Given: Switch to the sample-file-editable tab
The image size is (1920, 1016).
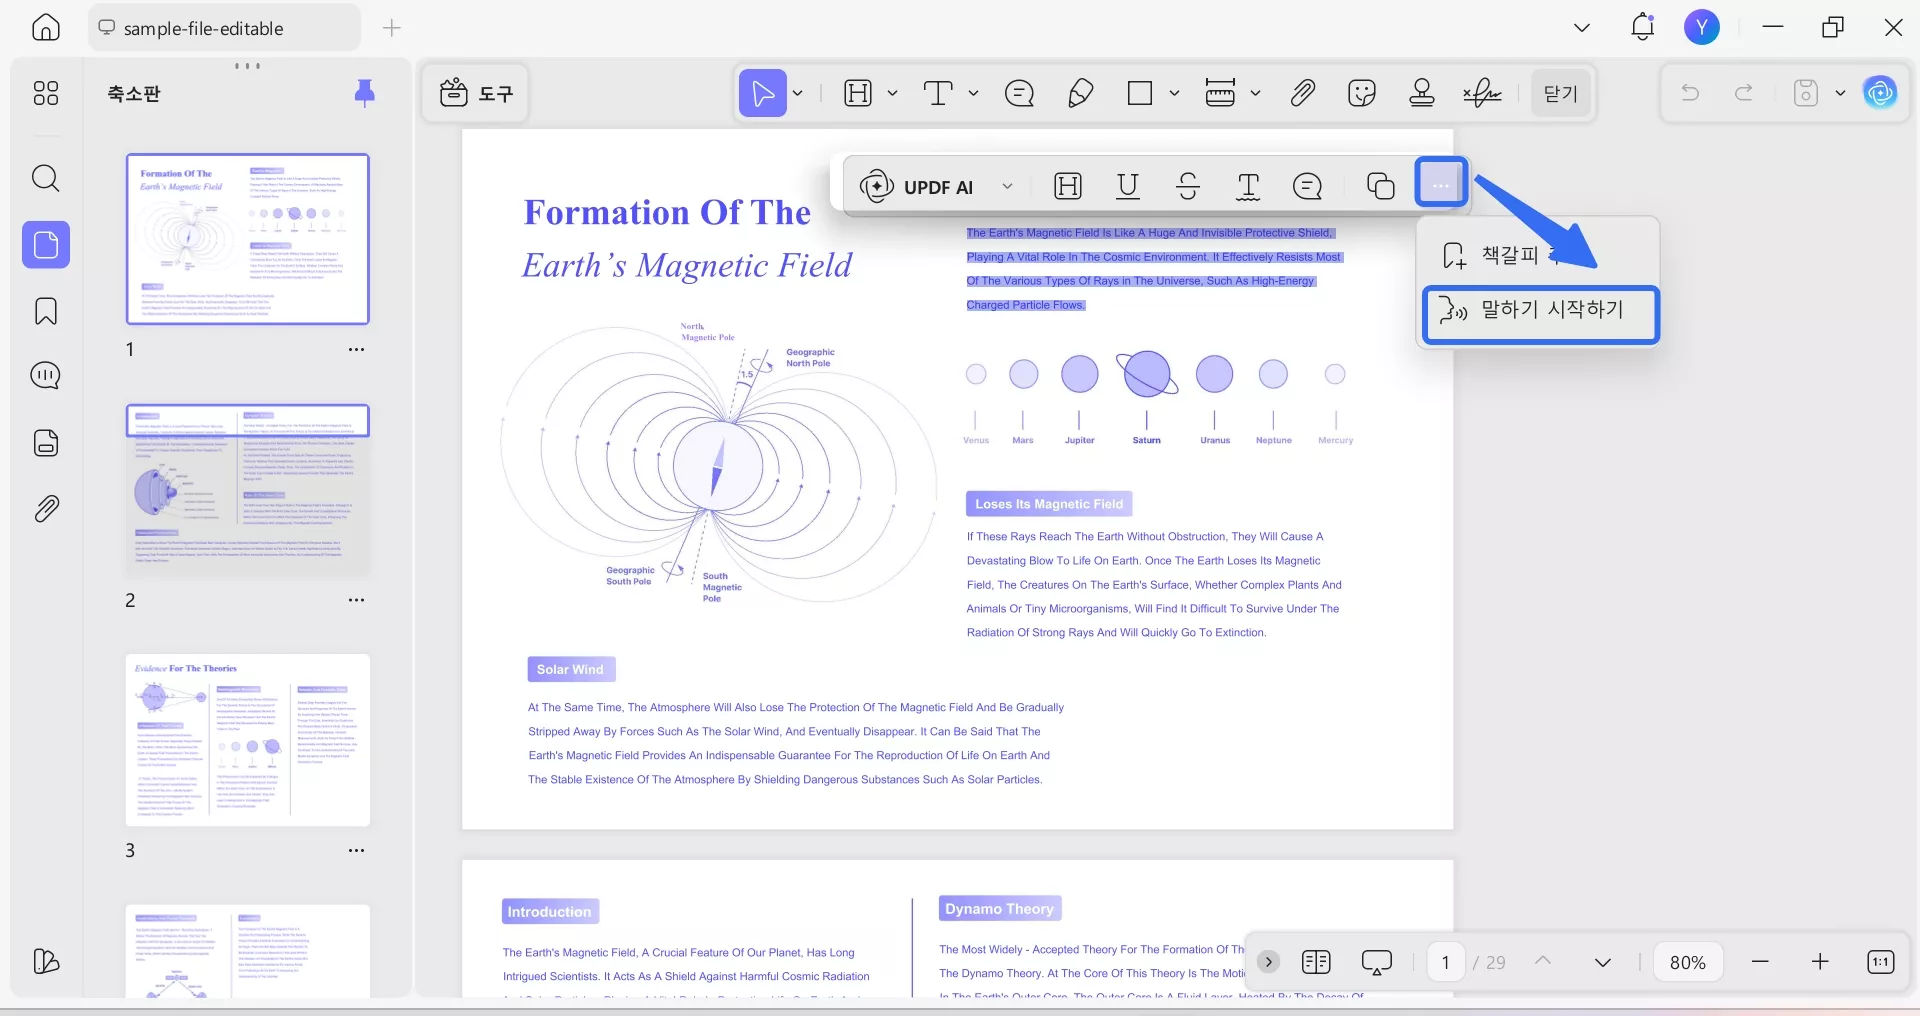Looking at the screenshot, I should tap(224, 28).
